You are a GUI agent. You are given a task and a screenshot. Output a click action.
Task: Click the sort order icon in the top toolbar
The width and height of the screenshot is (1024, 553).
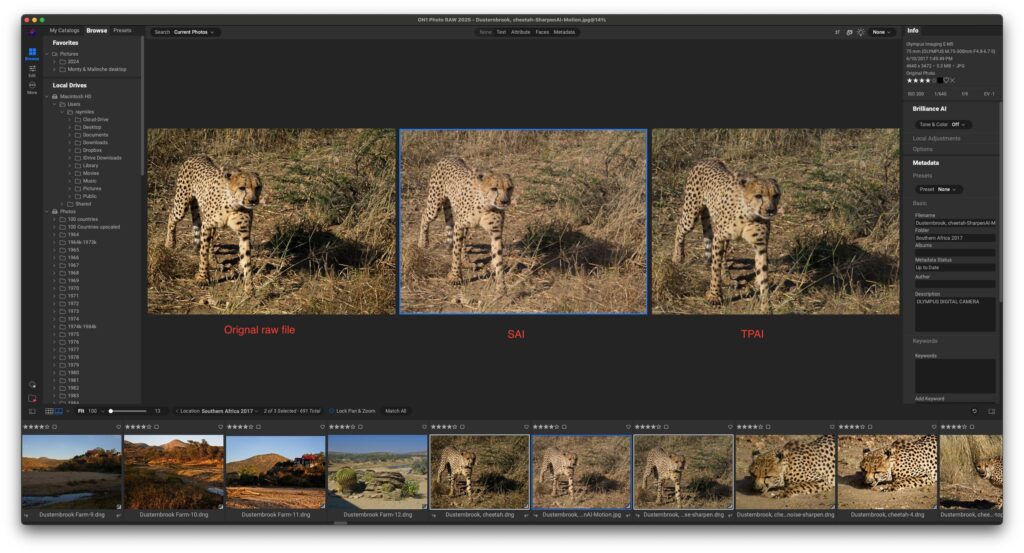[x=837, y=32]
